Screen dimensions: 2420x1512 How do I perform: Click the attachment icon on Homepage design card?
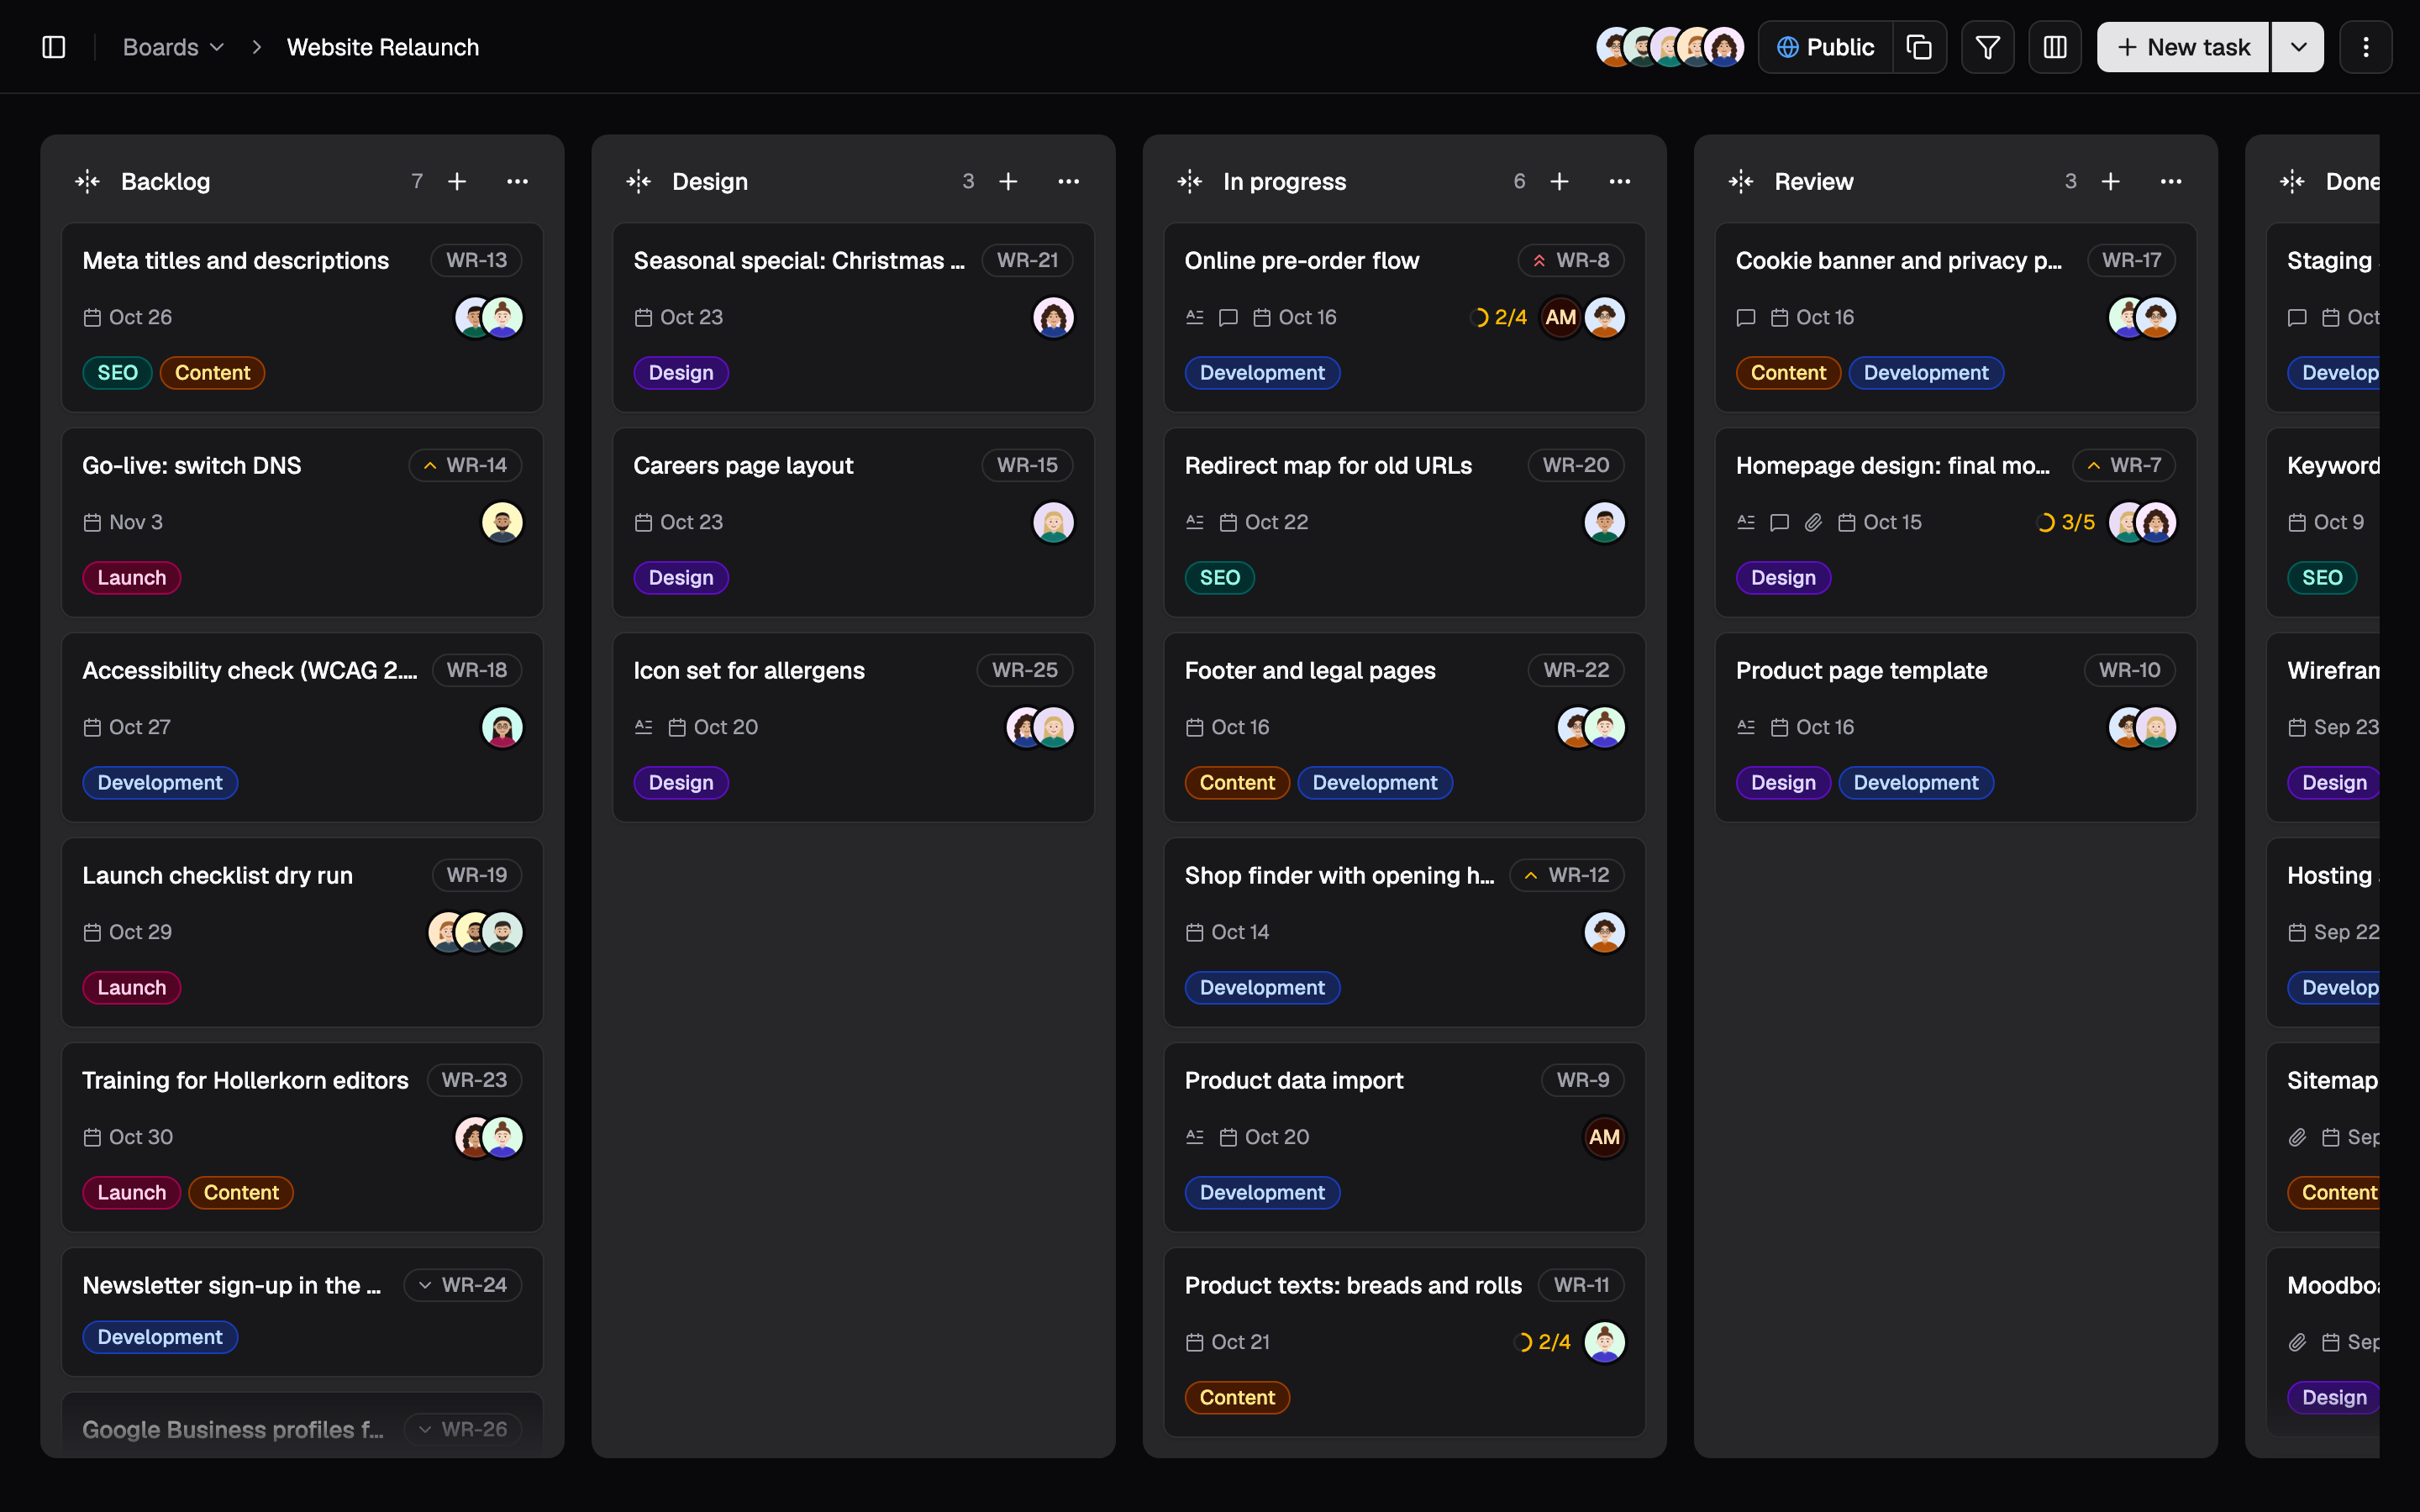click(1813, 522)
